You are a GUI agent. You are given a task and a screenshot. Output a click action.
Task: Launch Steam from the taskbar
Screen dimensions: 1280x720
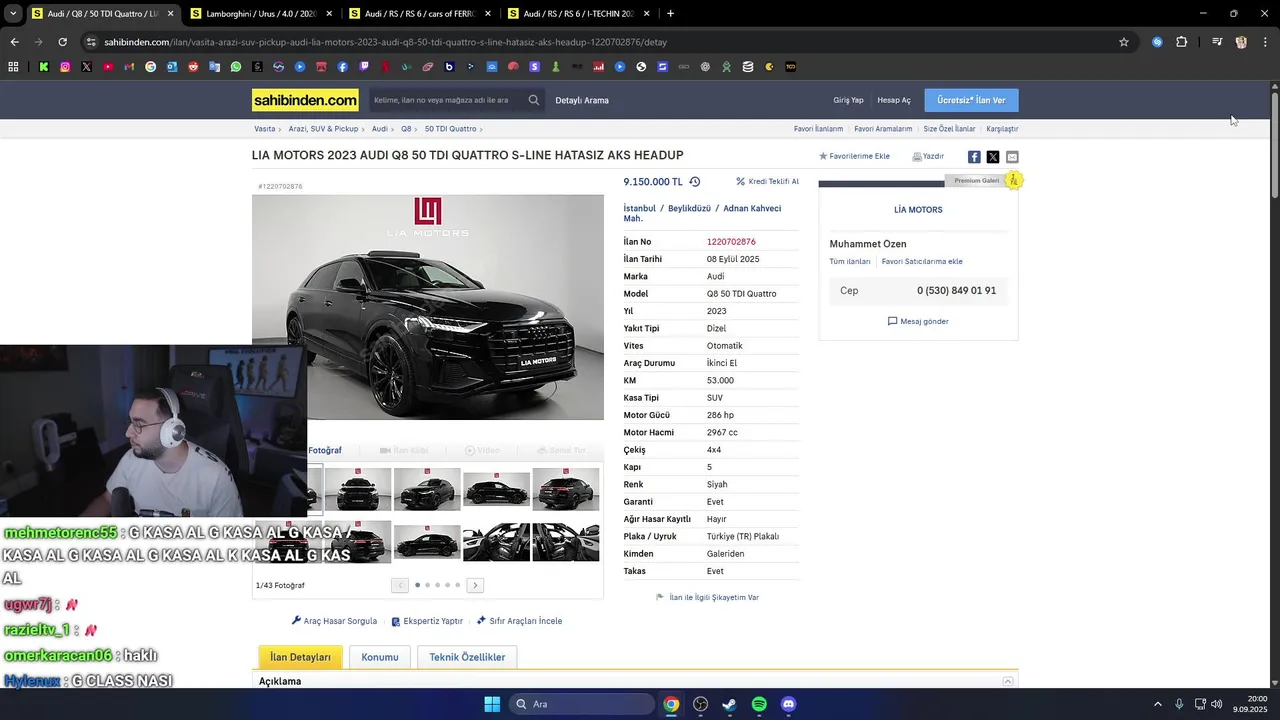point(729,704)
